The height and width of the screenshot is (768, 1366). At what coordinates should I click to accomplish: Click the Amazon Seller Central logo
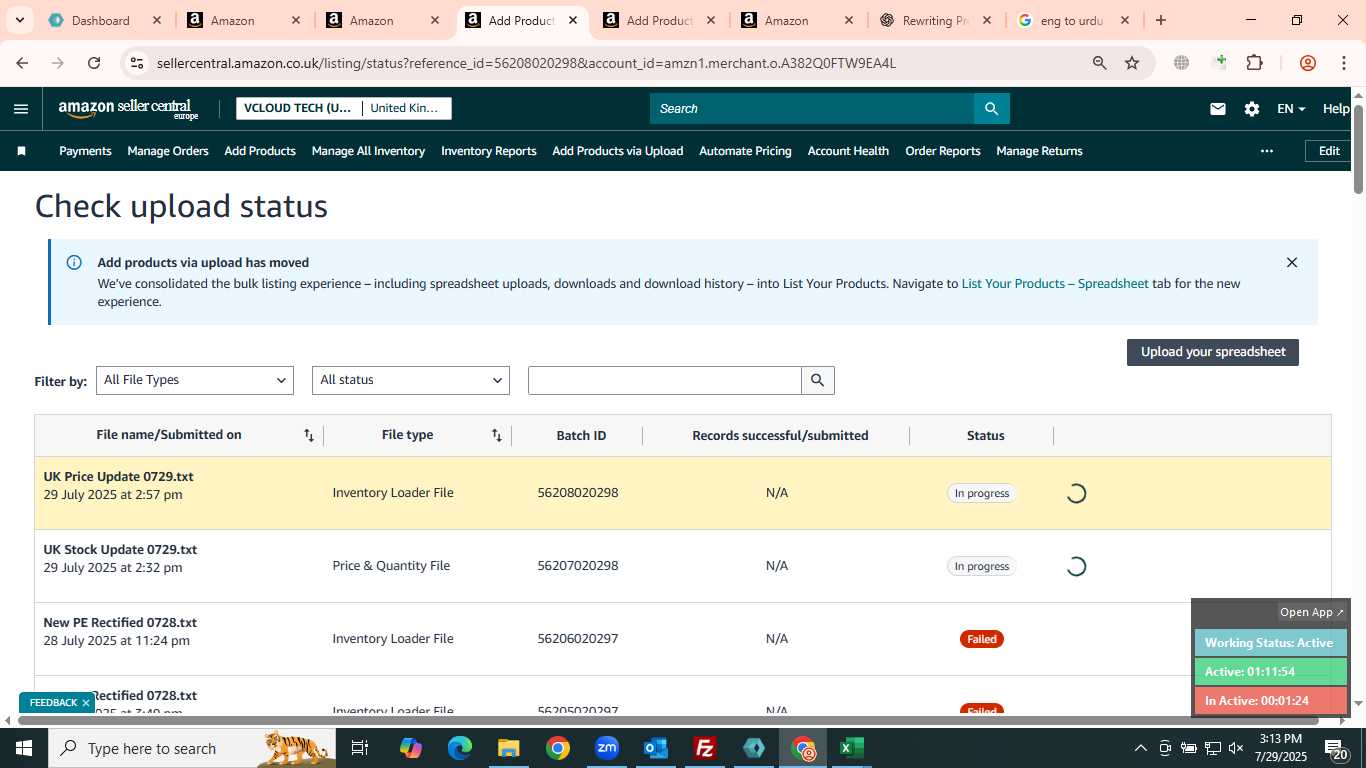click(x=128, y=109)
